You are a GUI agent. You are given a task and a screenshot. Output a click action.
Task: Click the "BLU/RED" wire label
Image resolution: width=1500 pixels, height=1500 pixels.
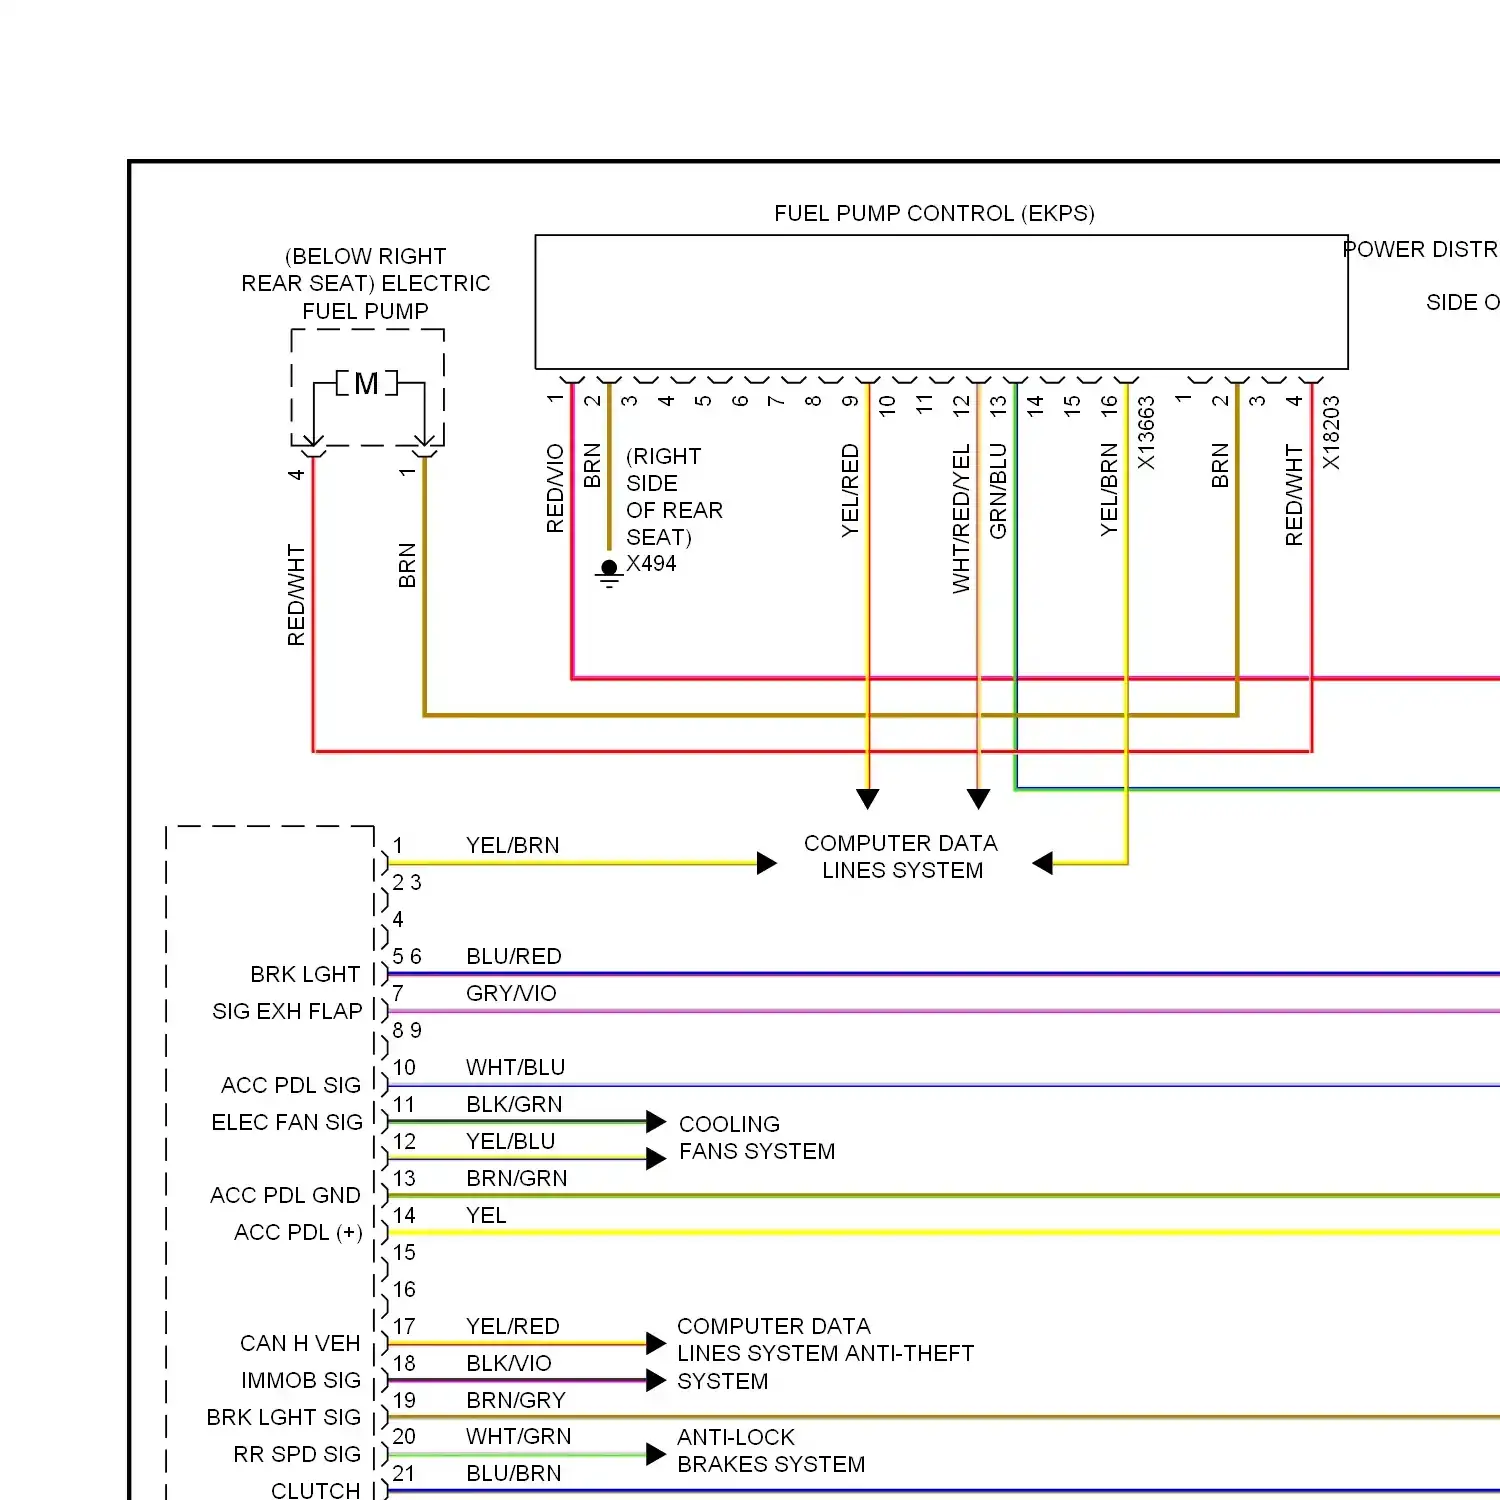tap(514, 956)
